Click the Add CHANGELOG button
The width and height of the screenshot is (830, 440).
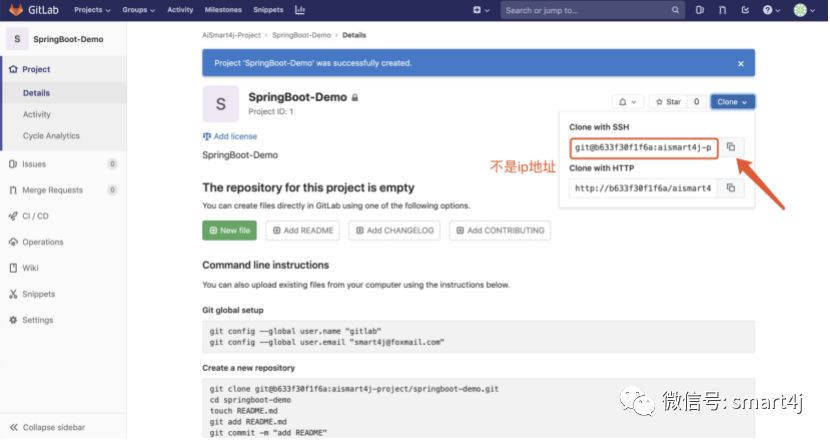point(394,230)
